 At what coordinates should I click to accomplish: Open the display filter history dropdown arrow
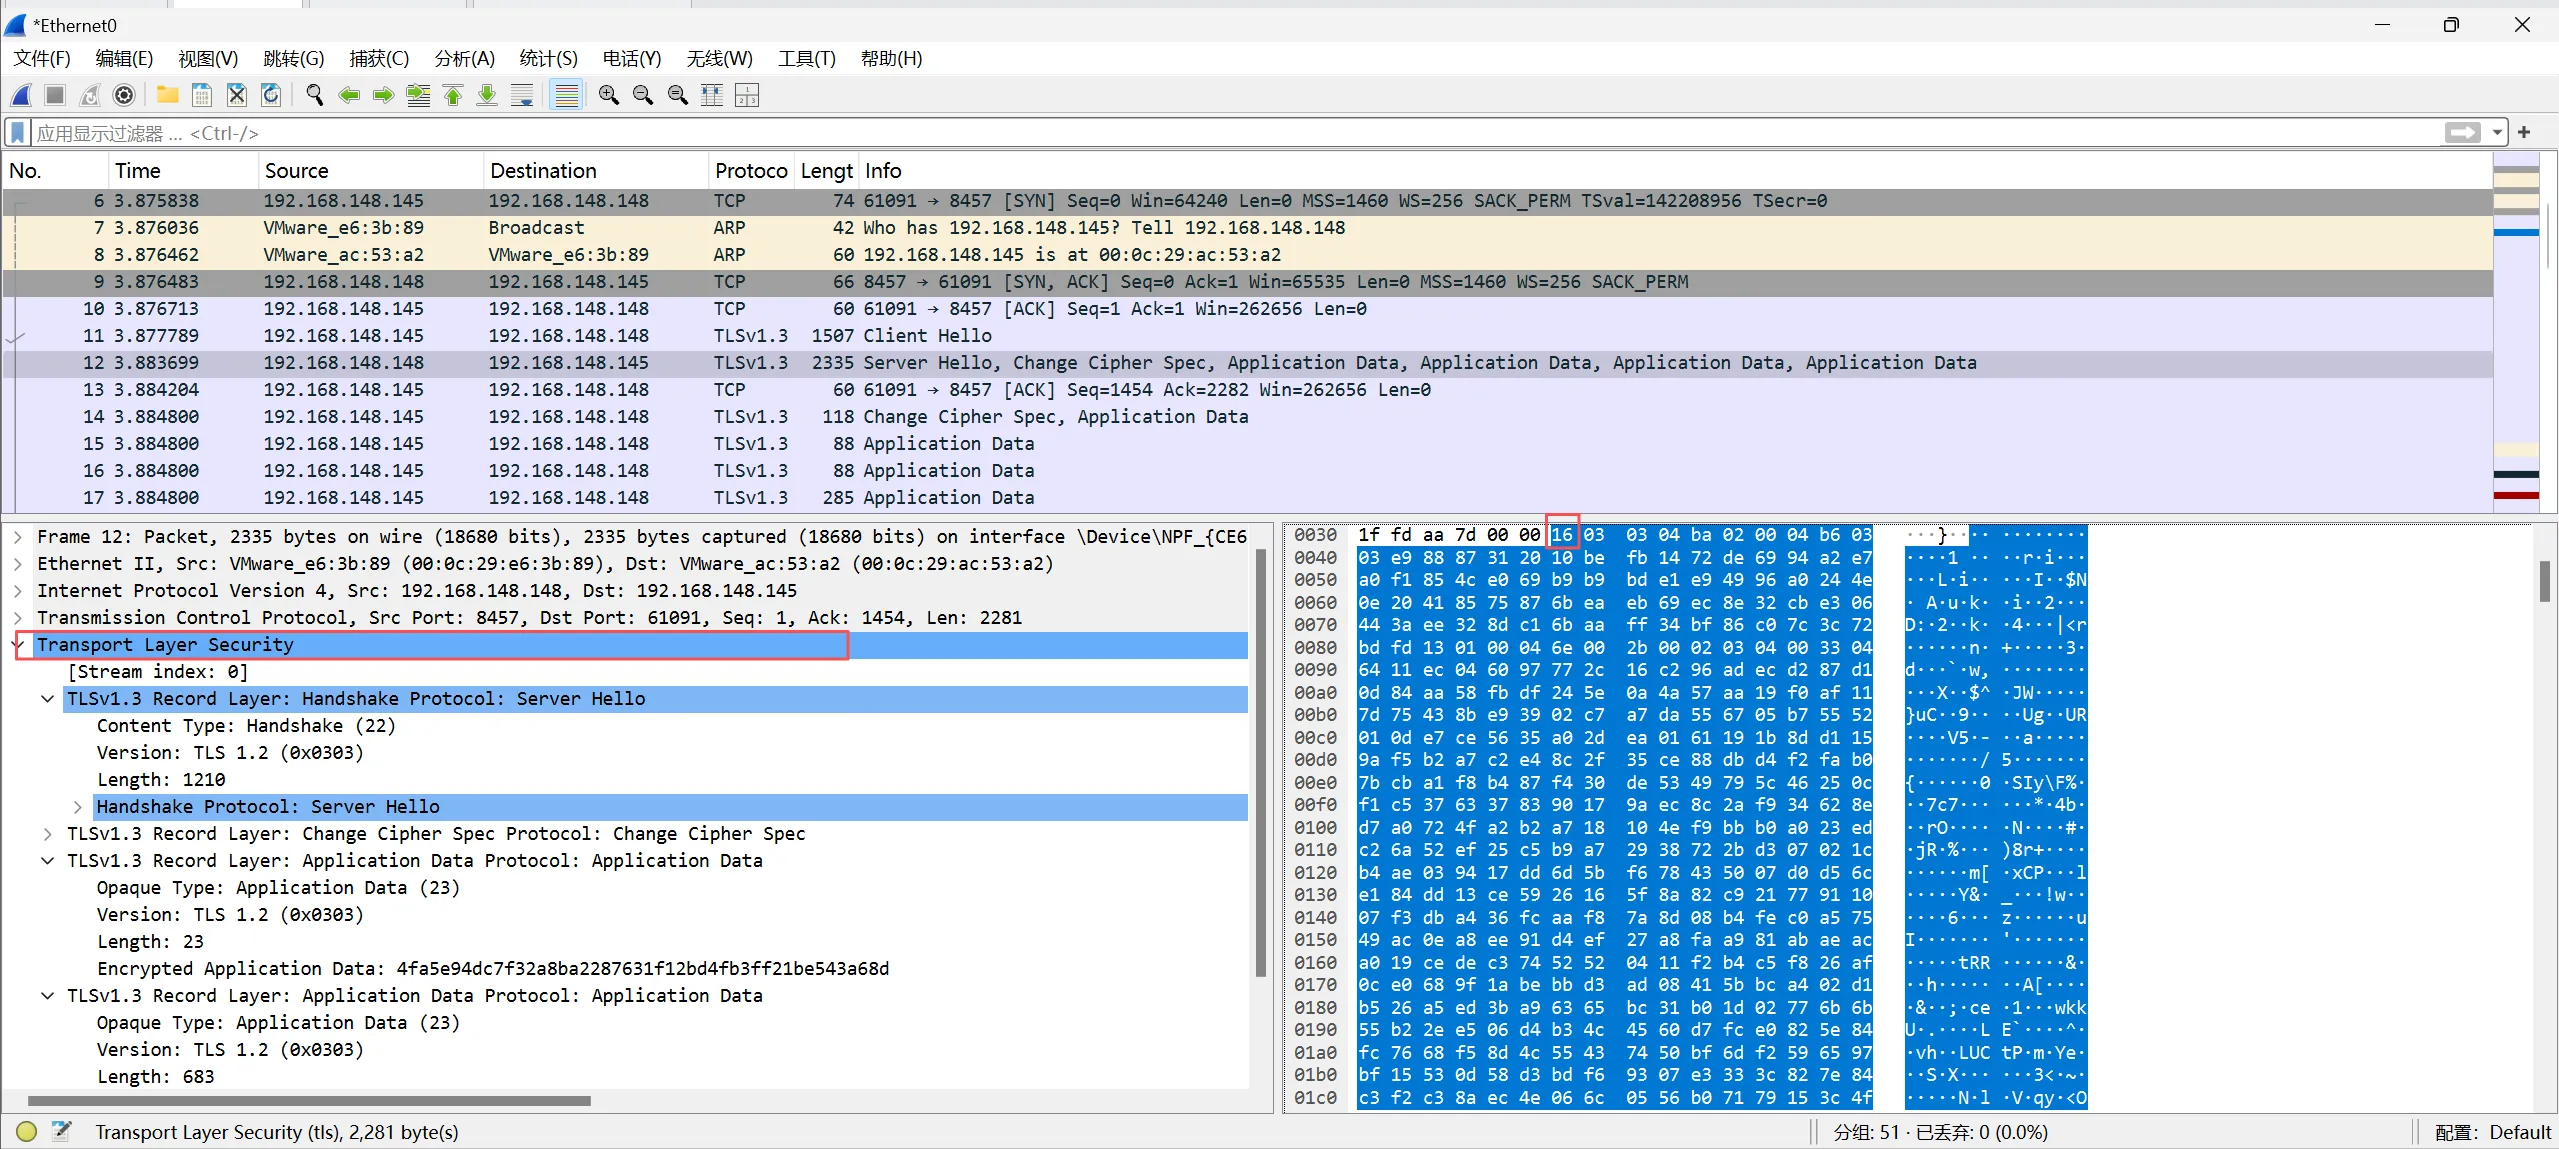click(x=2497, y=133)
